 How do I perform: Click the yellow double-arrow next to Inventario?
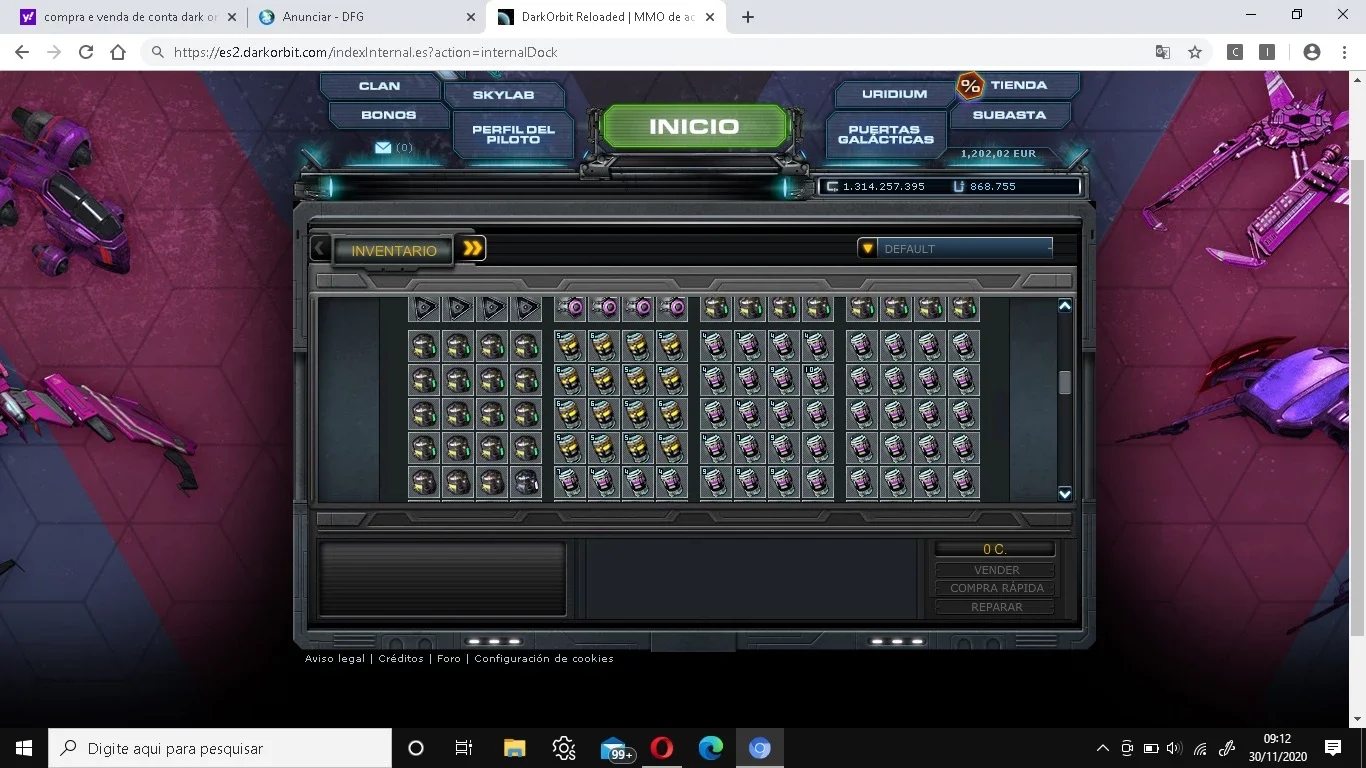[x=473, y=248]
